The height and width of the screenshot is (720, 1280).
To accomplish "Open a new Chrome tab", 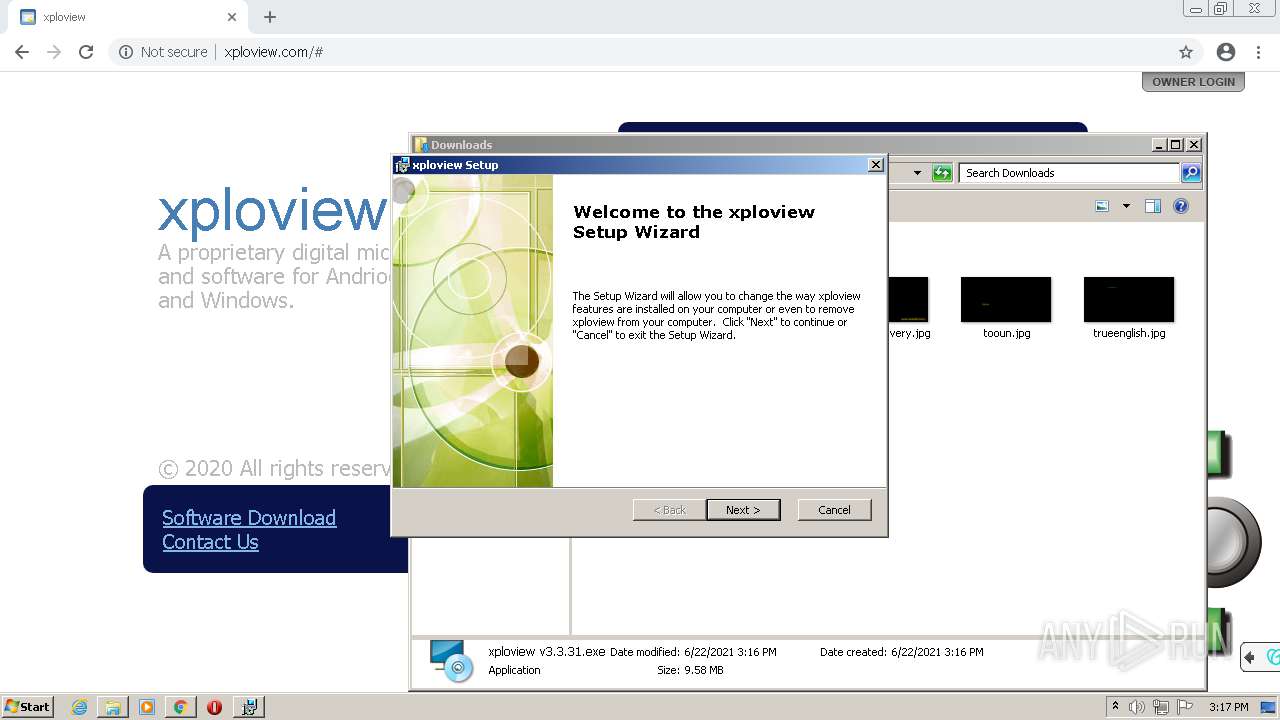I will click(x=270, y=17).
